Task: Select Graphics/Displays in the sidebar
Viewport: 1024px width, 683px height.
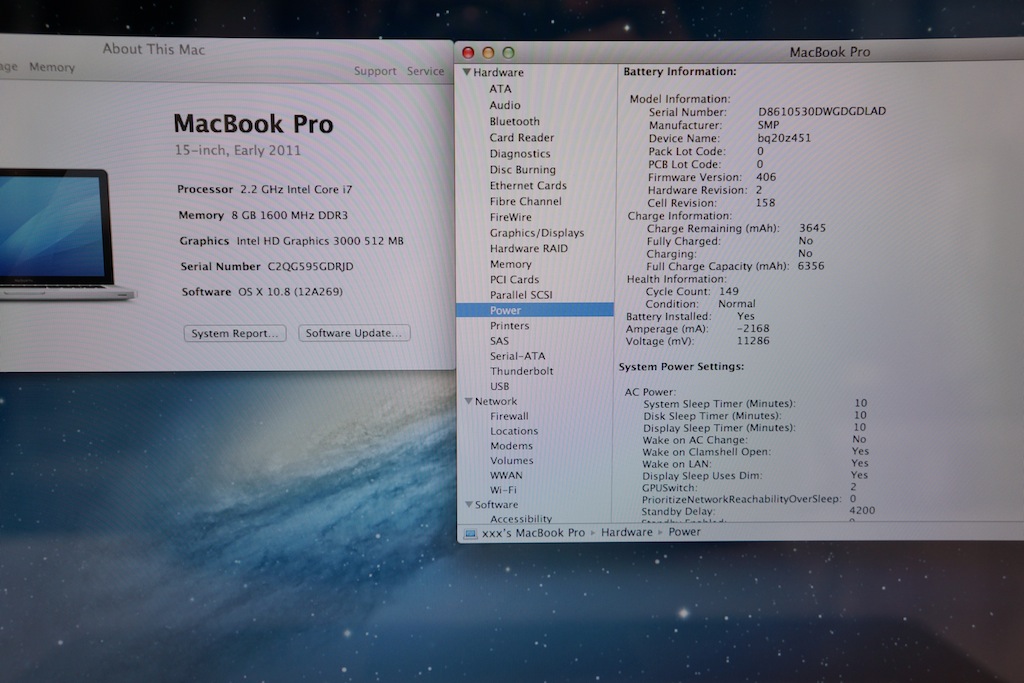Action: pyautogui.click(x=537, y=232)
